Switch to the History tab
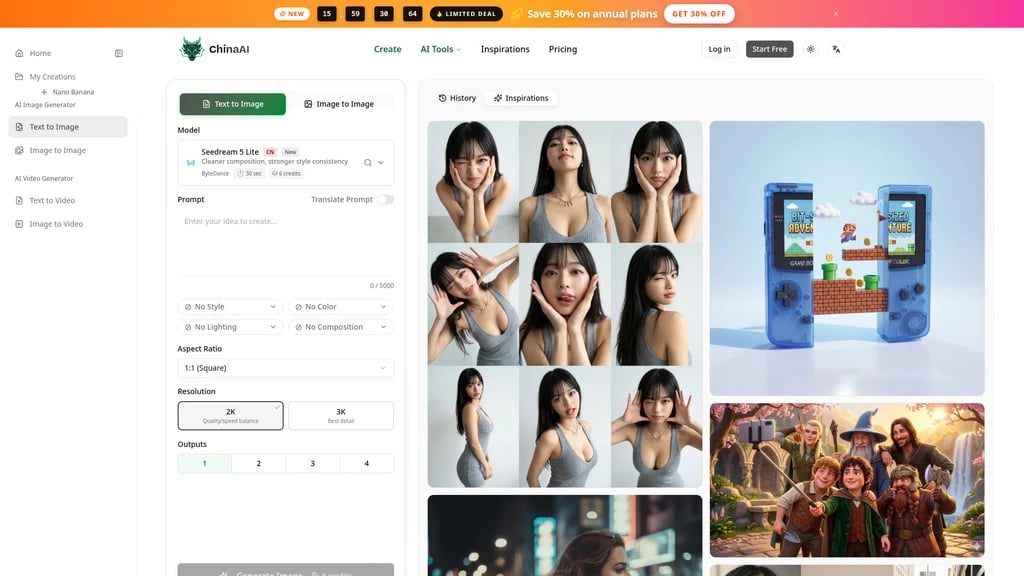The image size is (1024, 576). tap(457, 98)
